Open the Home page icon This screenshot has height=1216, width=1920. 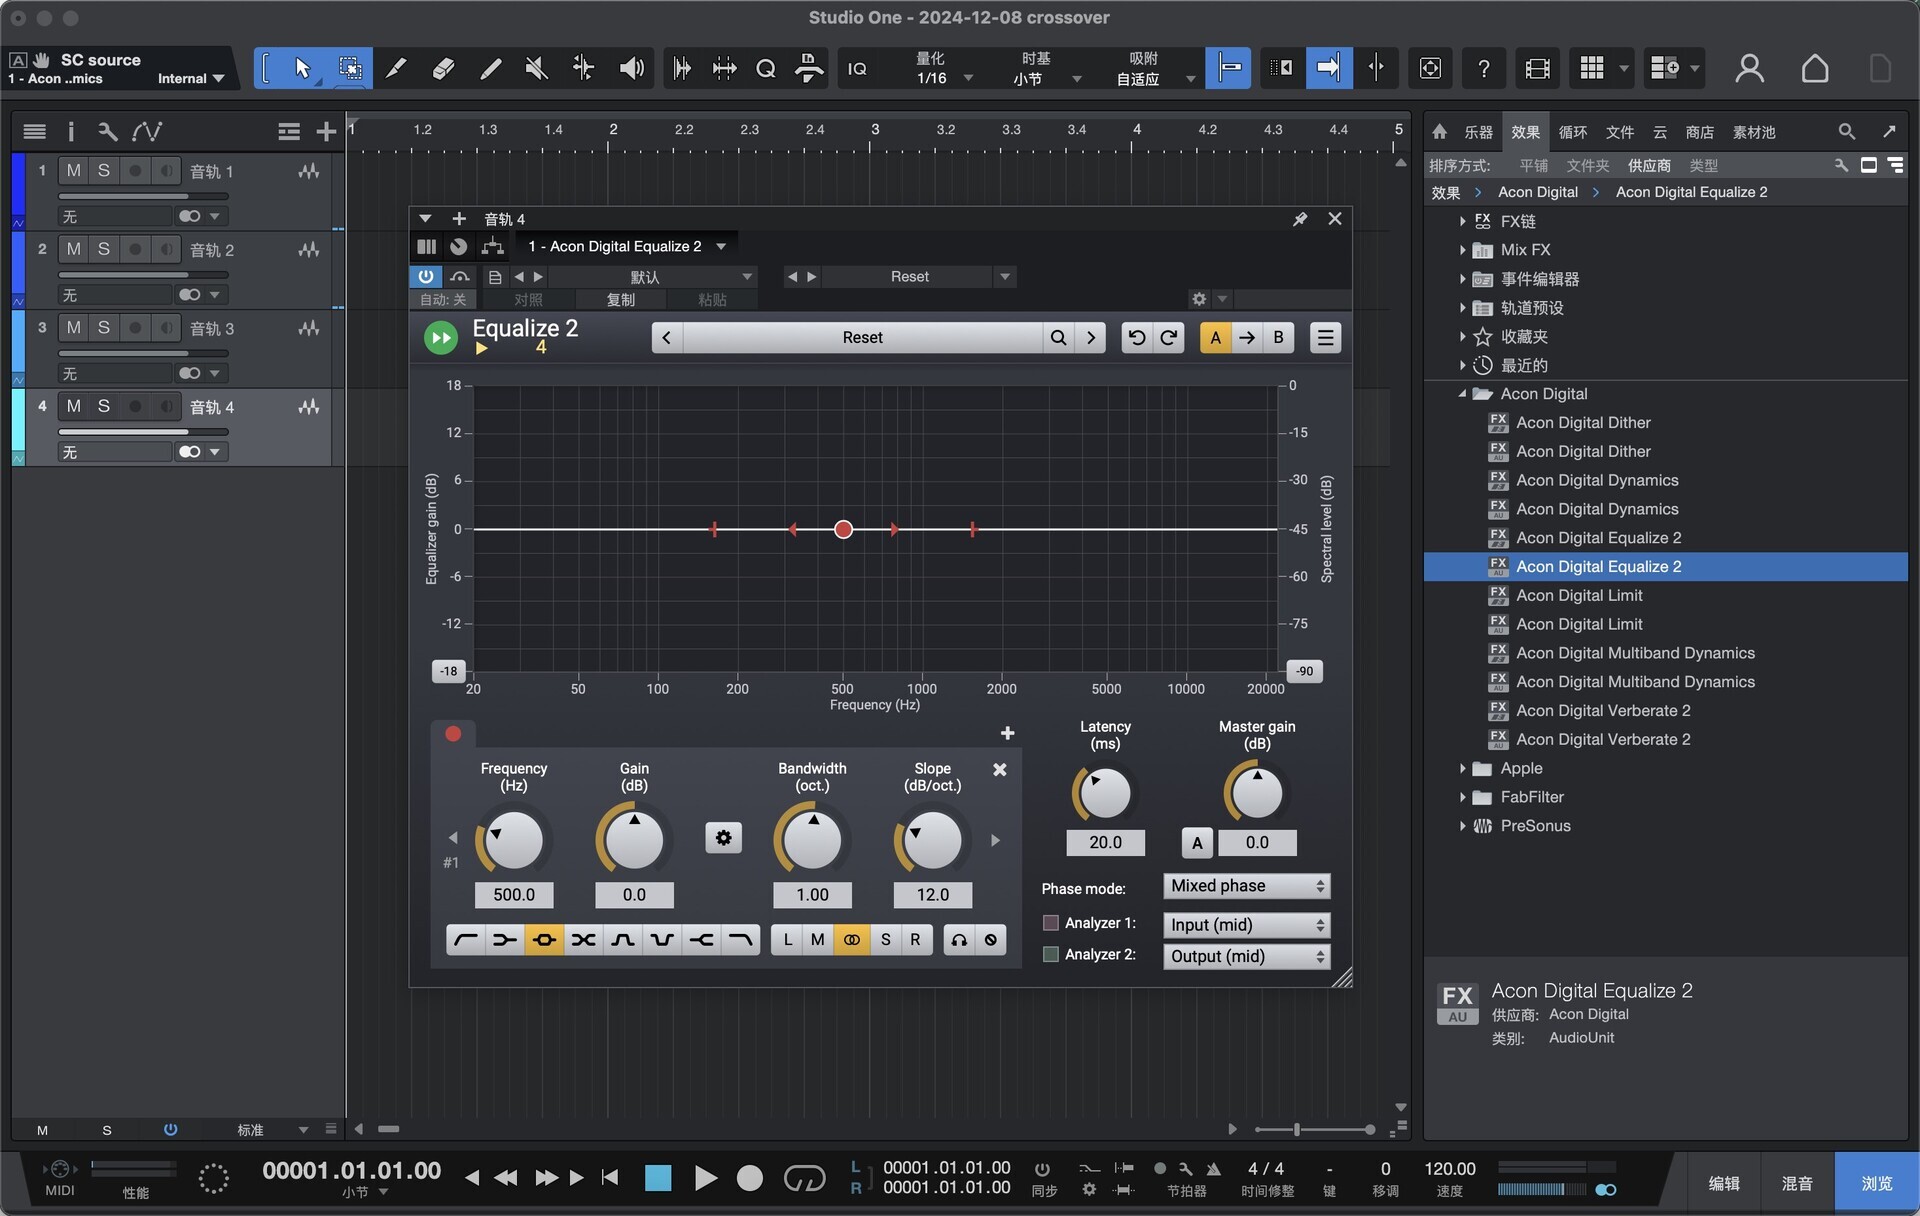[x=1815, y=68]
